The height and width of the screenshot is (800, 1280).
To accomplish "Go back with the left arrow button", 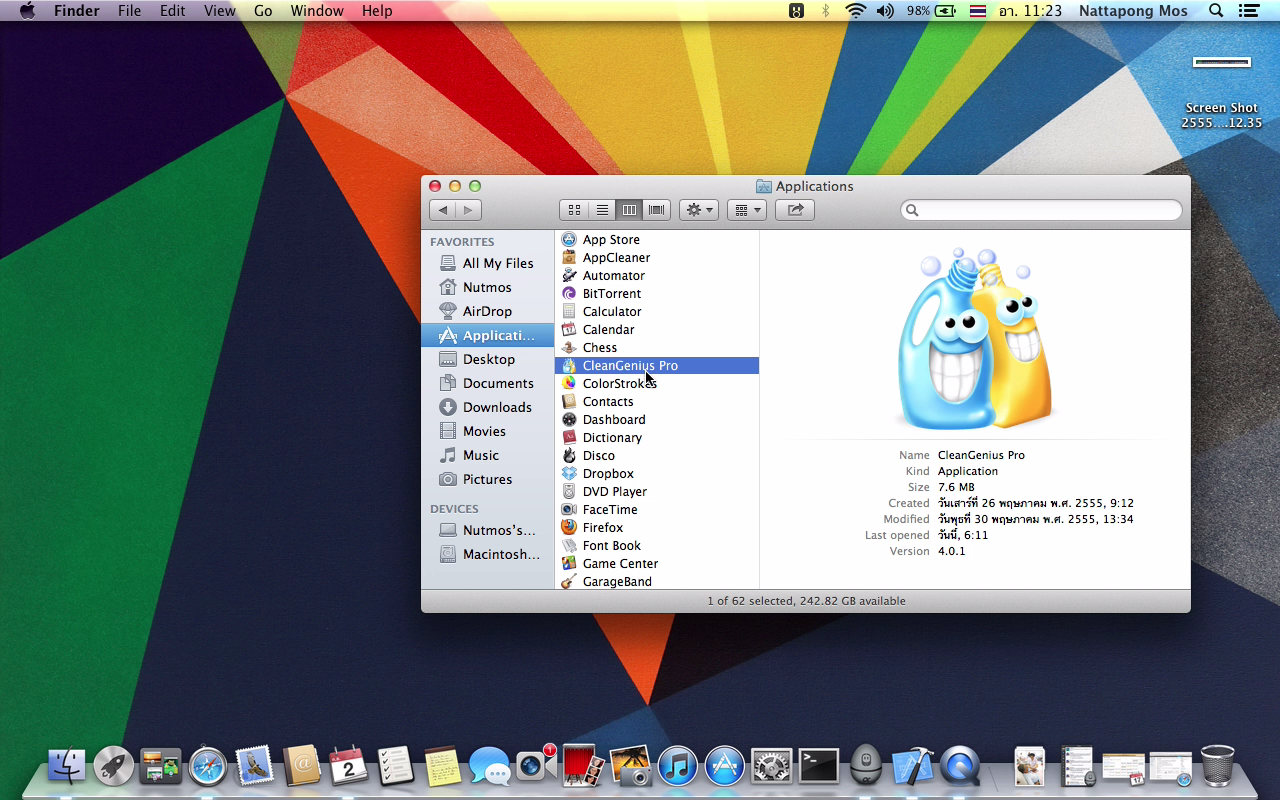I will point(443,210).
